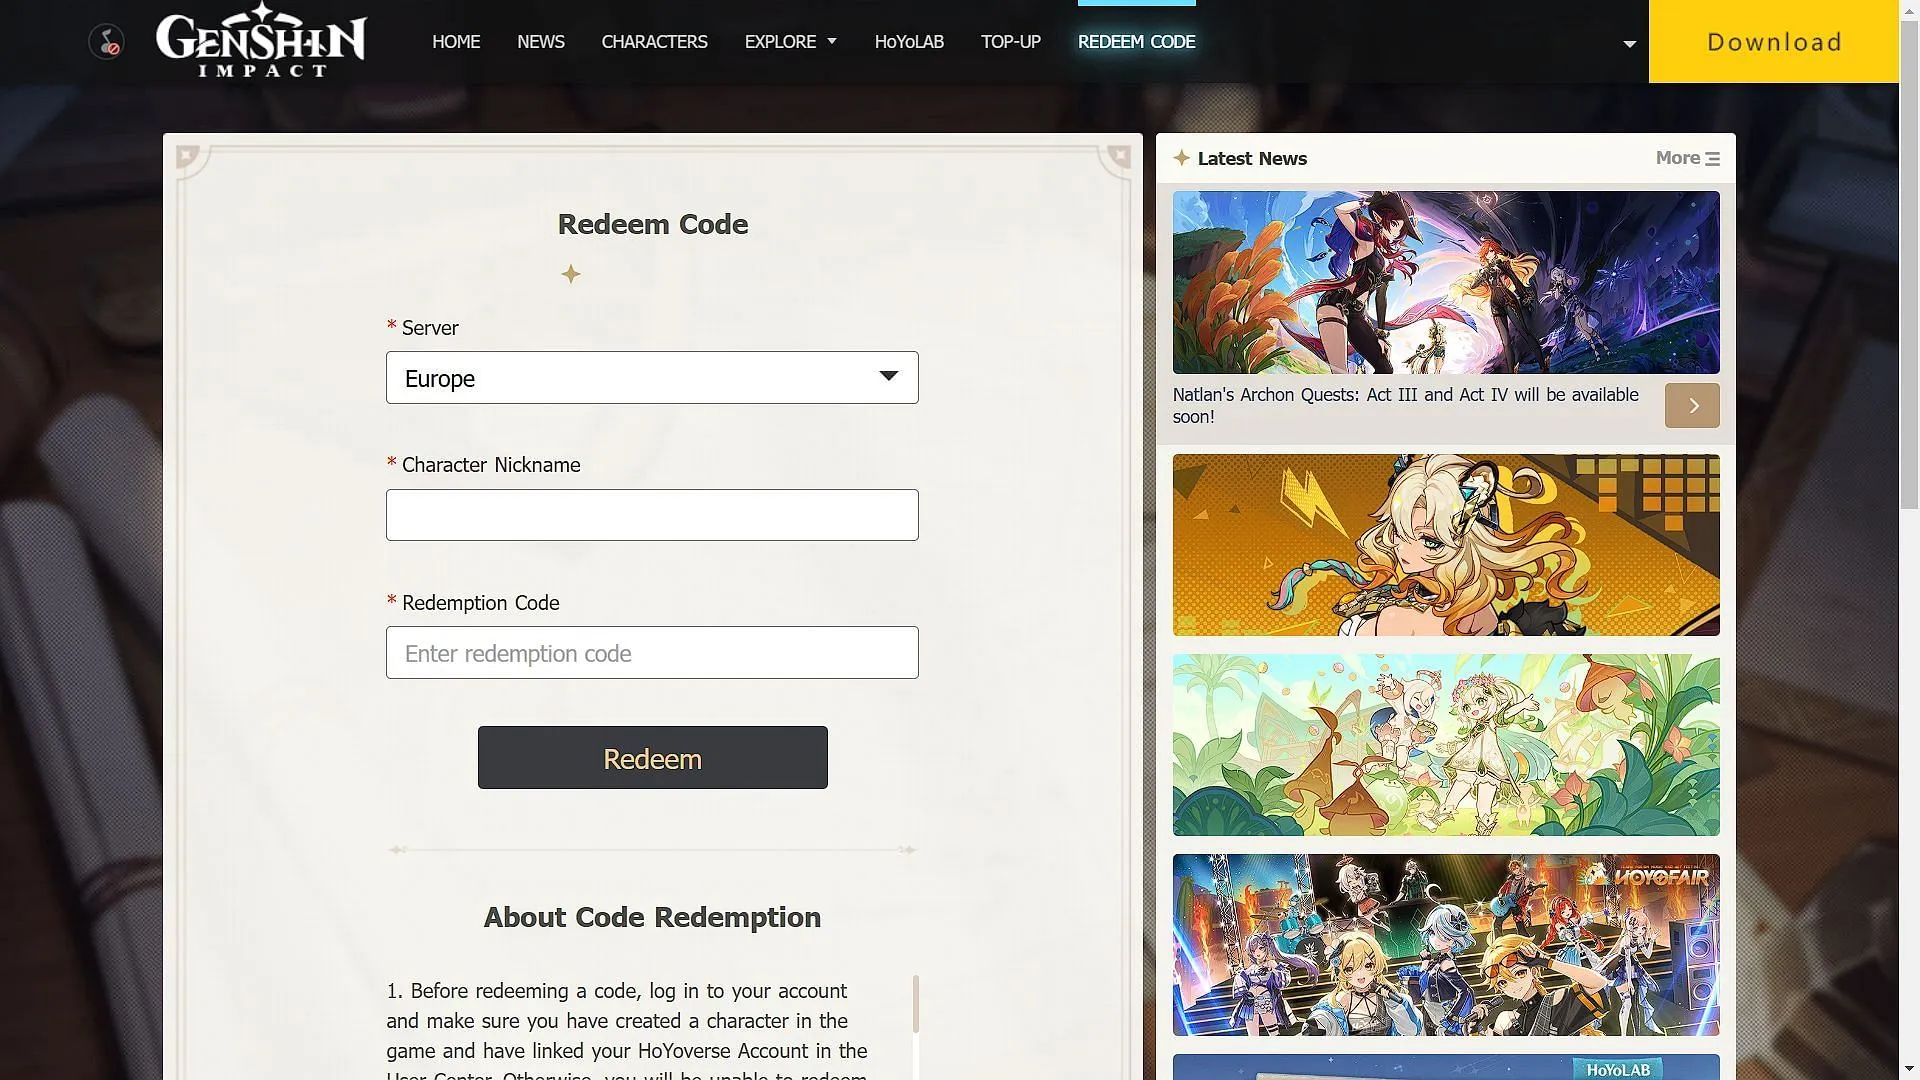
Task: Click the Latest News star icon
Action: 1179,157
